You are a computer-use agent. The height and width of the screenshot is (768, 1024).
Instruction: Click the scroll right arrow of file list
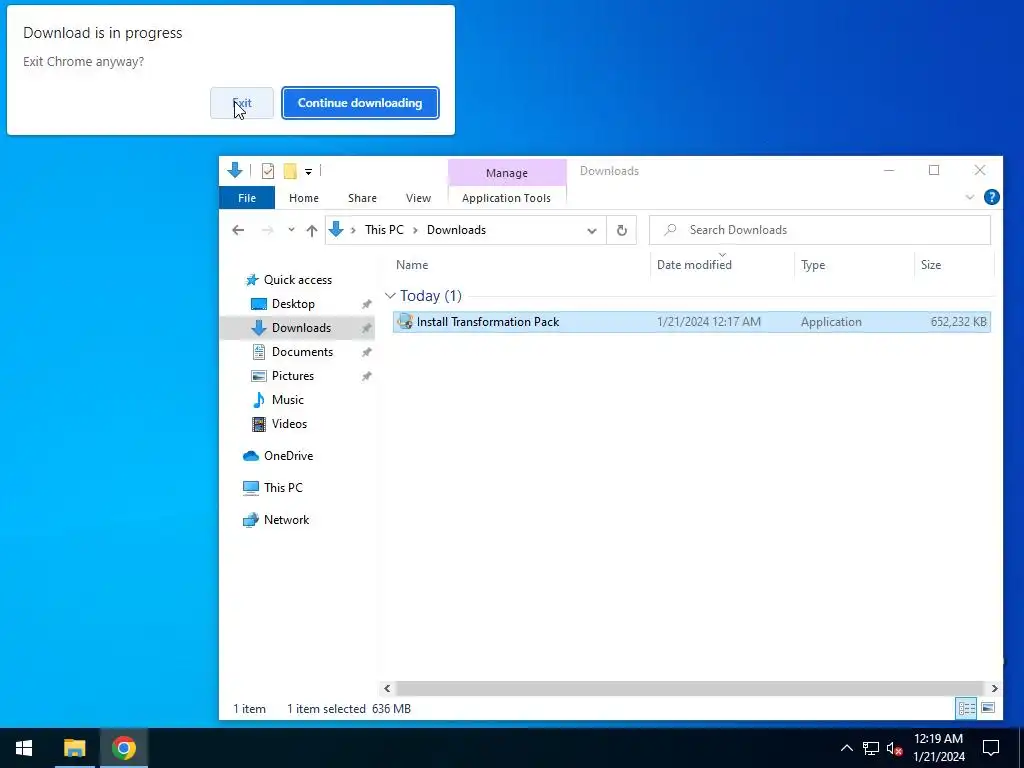(x=994, y=688)
